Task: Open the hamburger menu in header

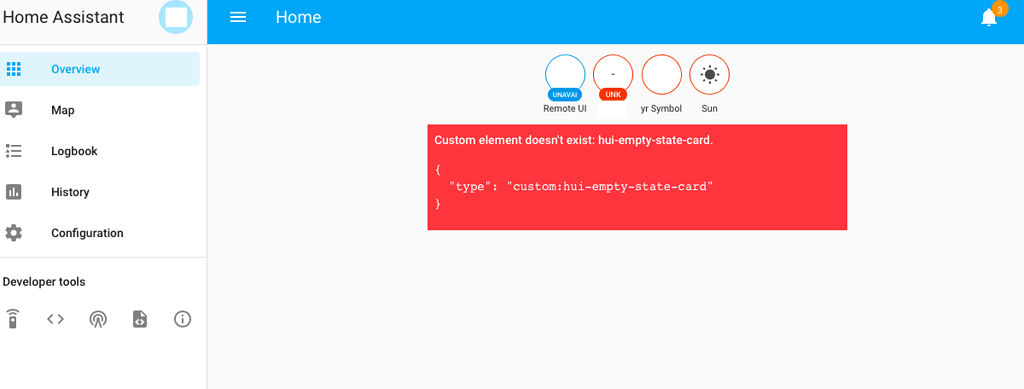Action: tap(238, 18)
